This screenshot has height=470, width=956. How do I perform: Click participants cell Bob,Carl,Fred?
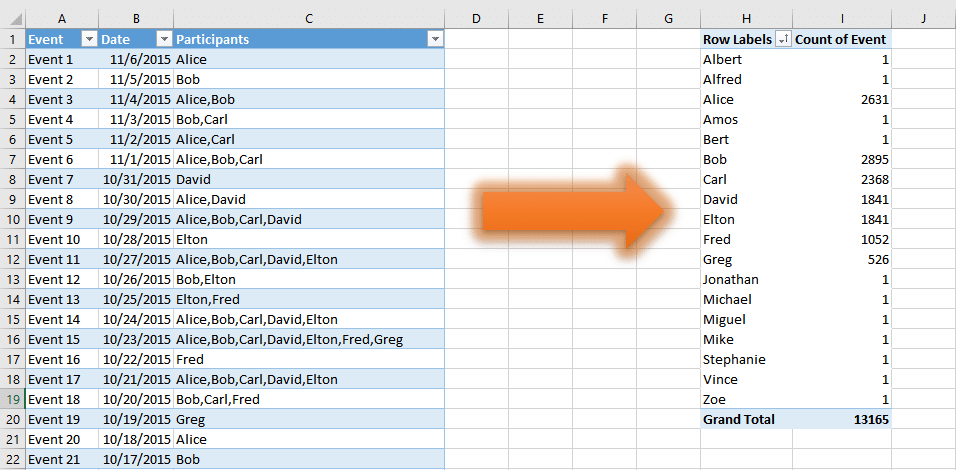click(309, 399)
